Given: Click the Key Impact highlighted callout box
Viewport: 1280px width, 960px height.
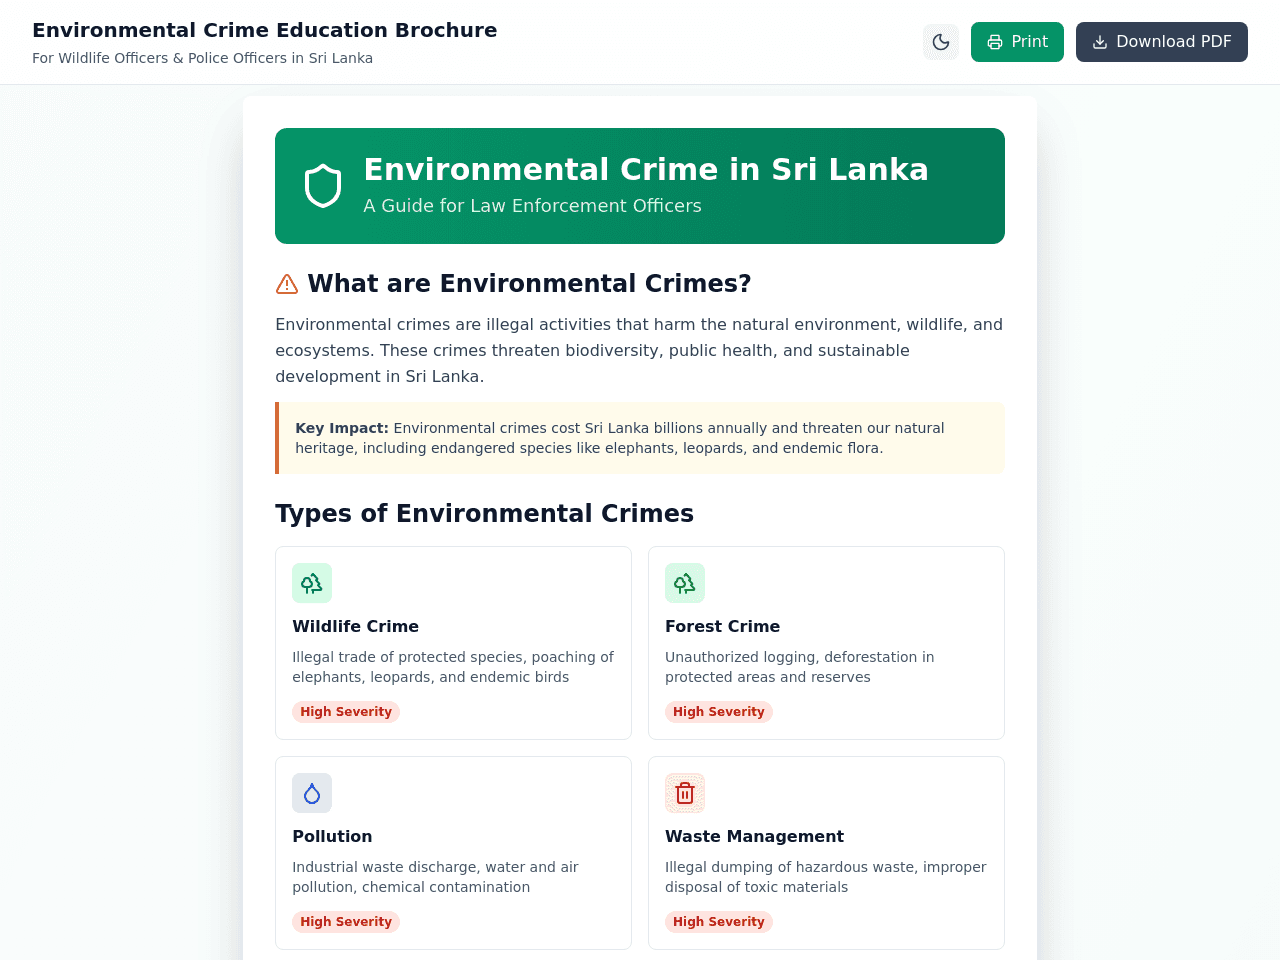Looking at the screenshot, I should pos(640,438).
